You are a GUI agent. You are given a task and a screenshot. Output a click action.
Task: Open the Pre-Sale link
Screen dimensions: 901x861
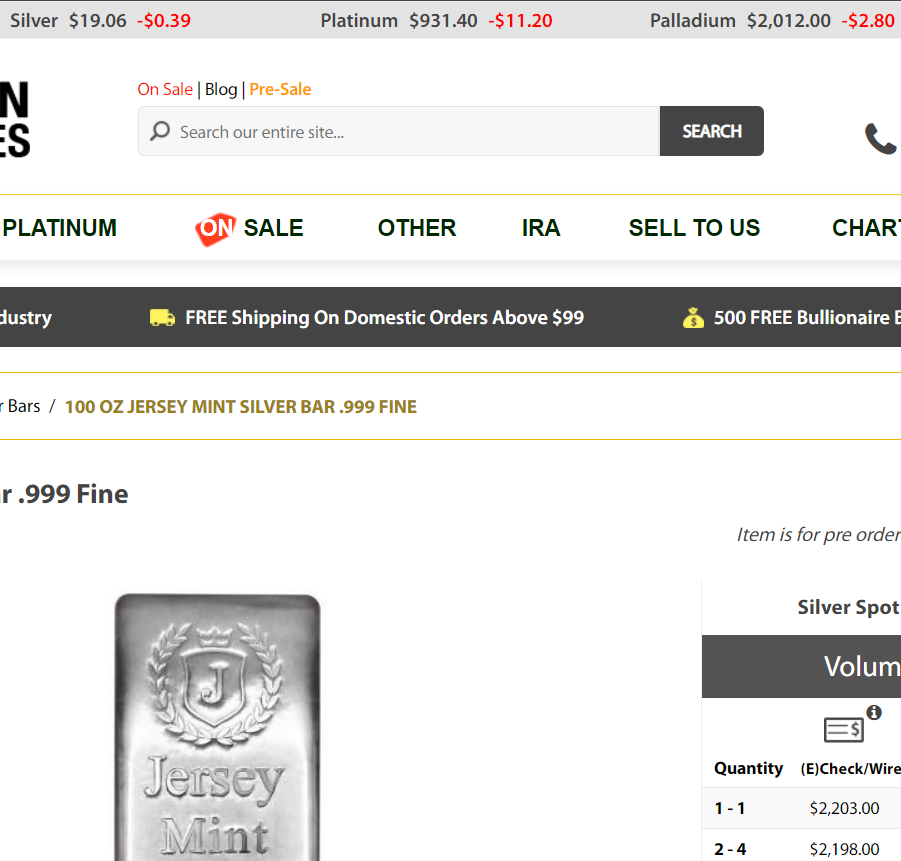(280, 89)
